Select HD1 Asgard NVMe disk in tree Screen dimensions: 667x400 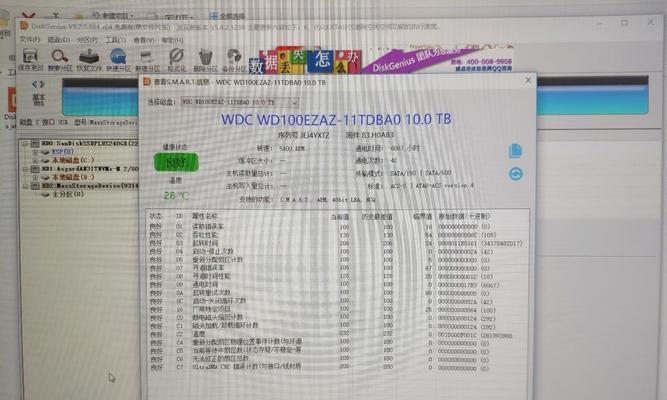point(90,169)
